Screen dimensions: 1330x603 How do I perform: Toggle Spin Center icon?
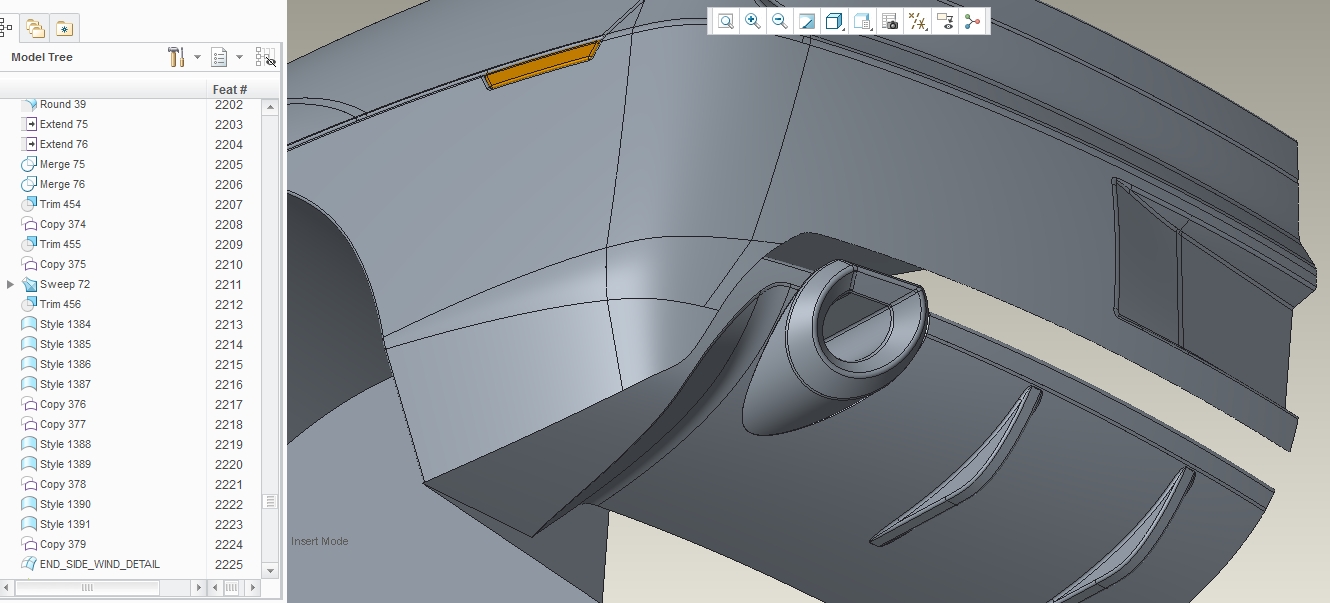click(973, 21)
